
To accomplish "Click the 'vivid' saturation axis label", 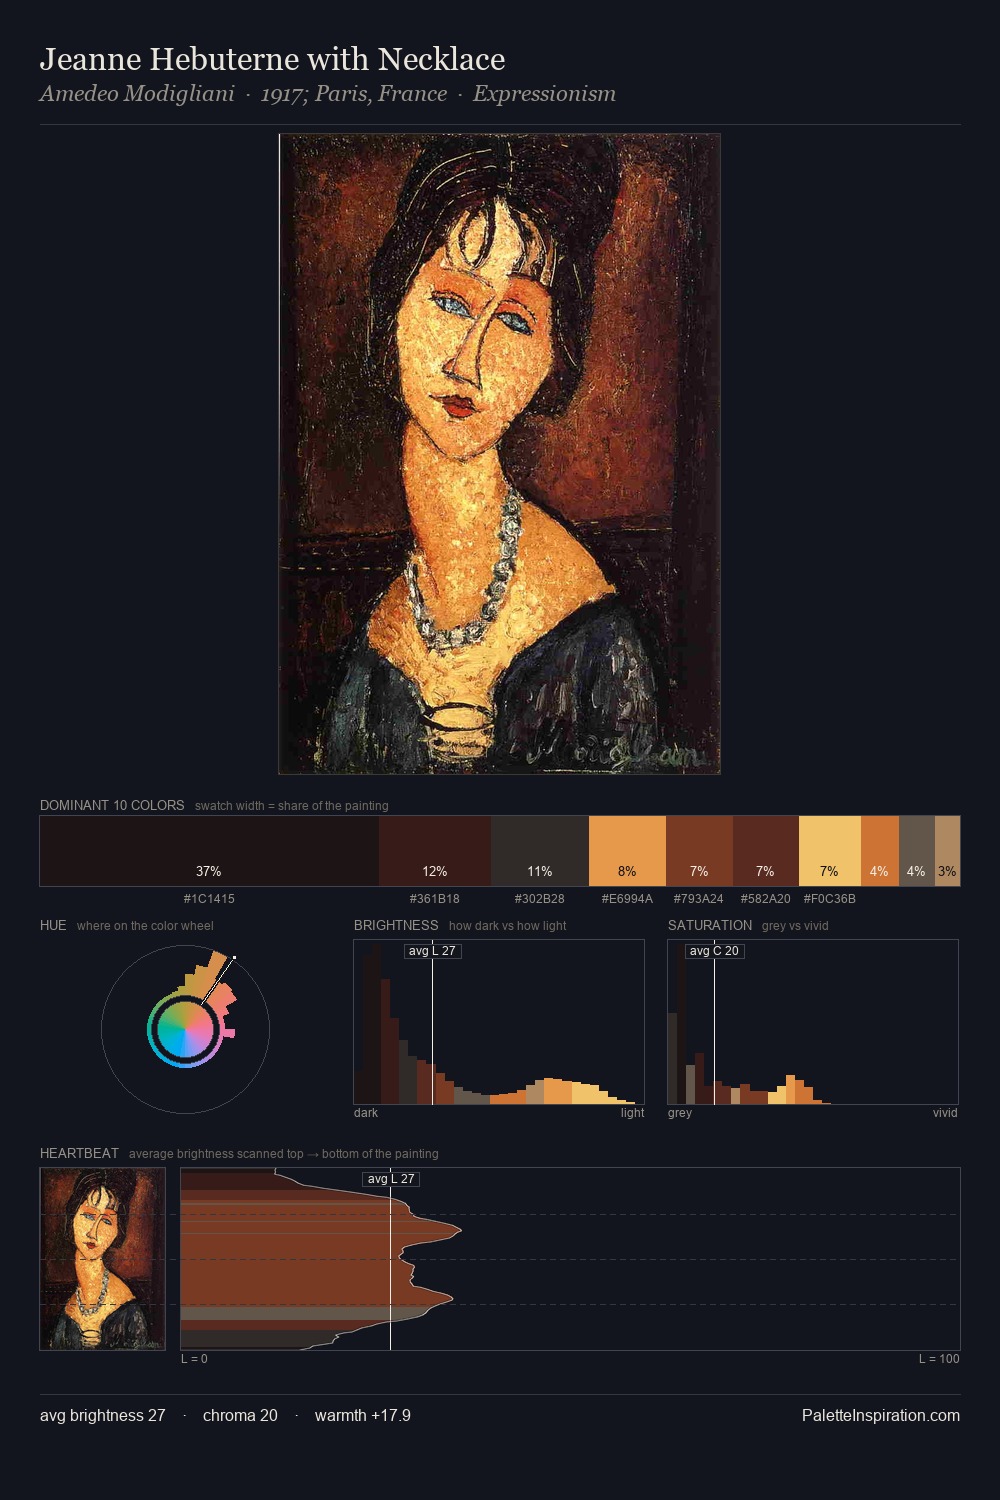I will (x=945, y=1113).
